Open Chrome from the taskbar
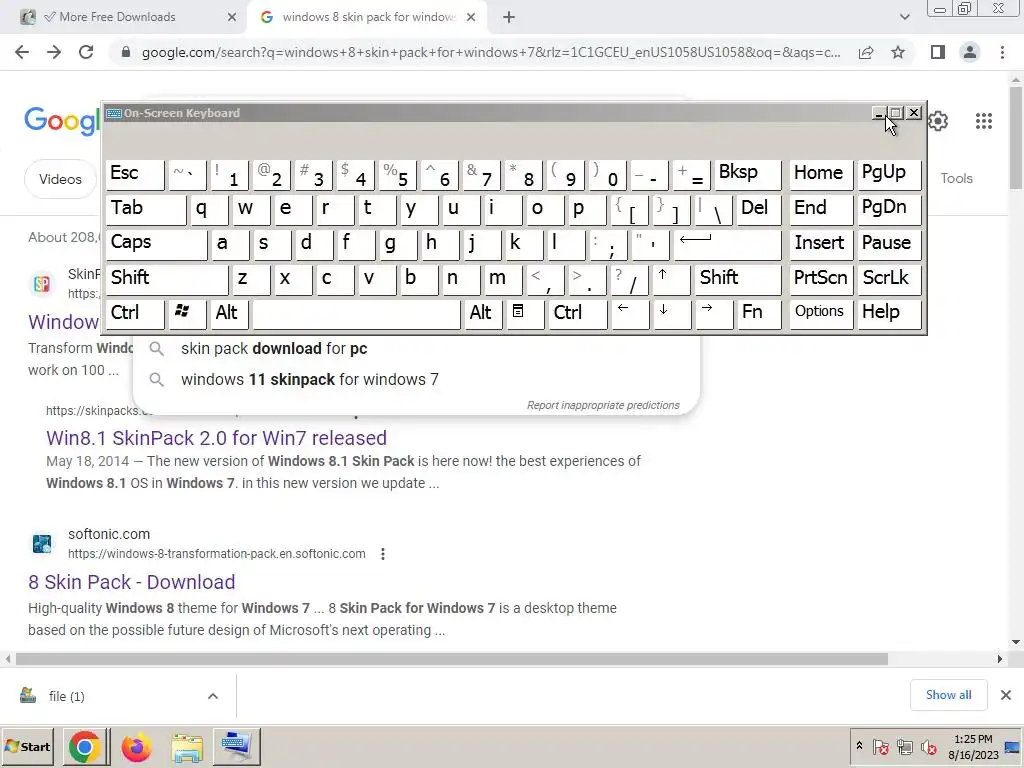 (85, 746)
